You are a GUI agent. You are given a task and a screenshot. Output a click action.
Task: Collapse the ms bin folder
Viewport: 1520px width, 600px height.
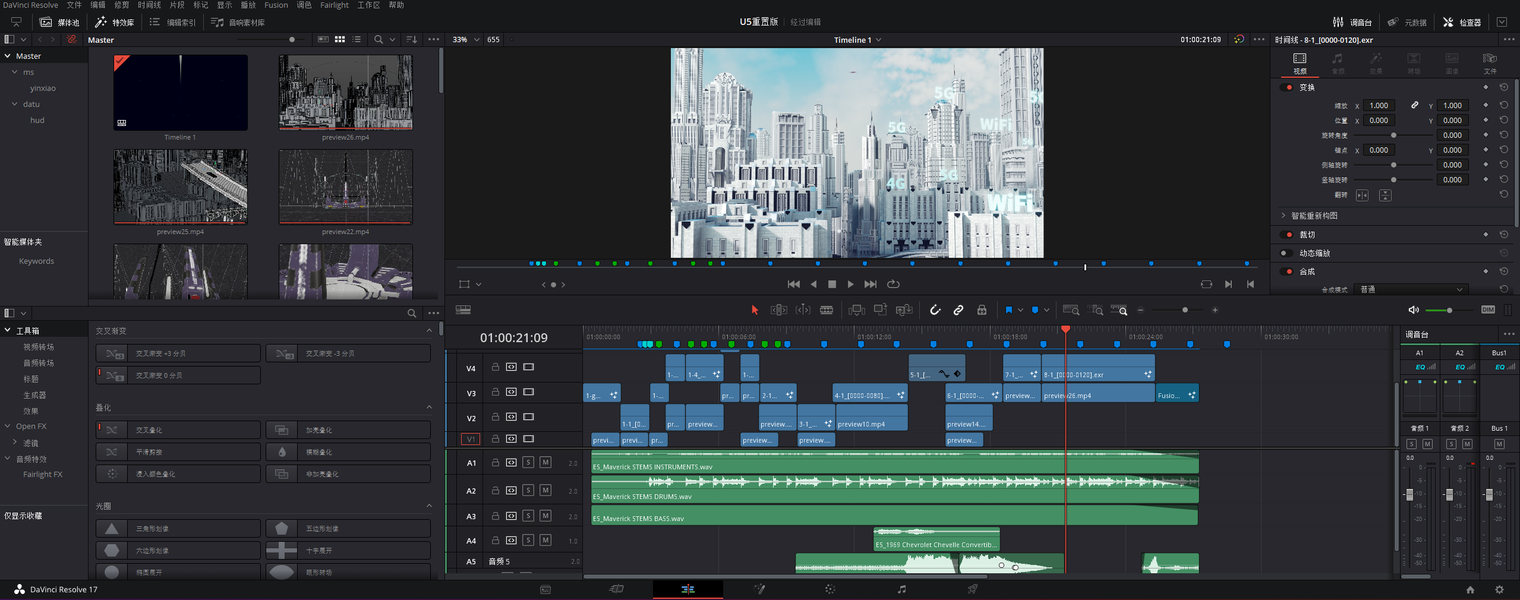click(15, 72)
